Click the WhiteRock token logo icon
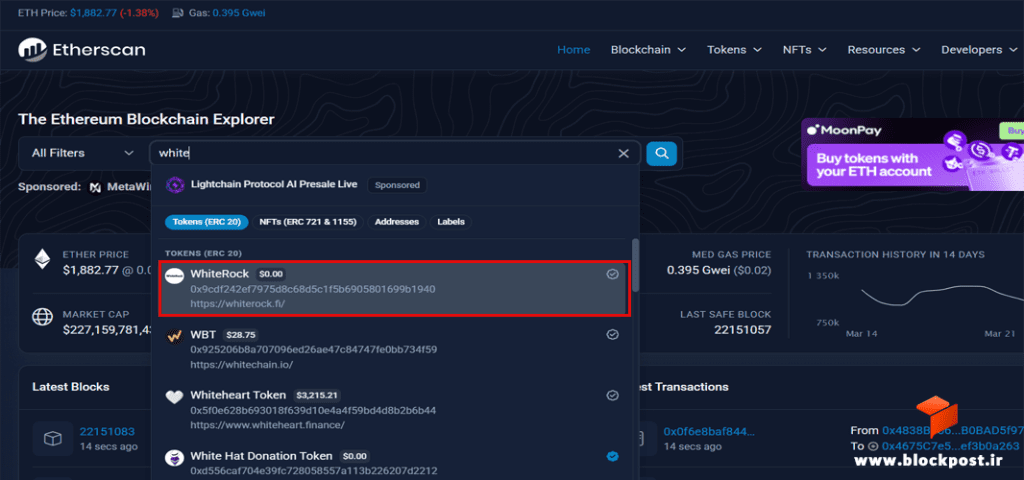The height and width of the screenshot is (480, 1024). [174, 276]
